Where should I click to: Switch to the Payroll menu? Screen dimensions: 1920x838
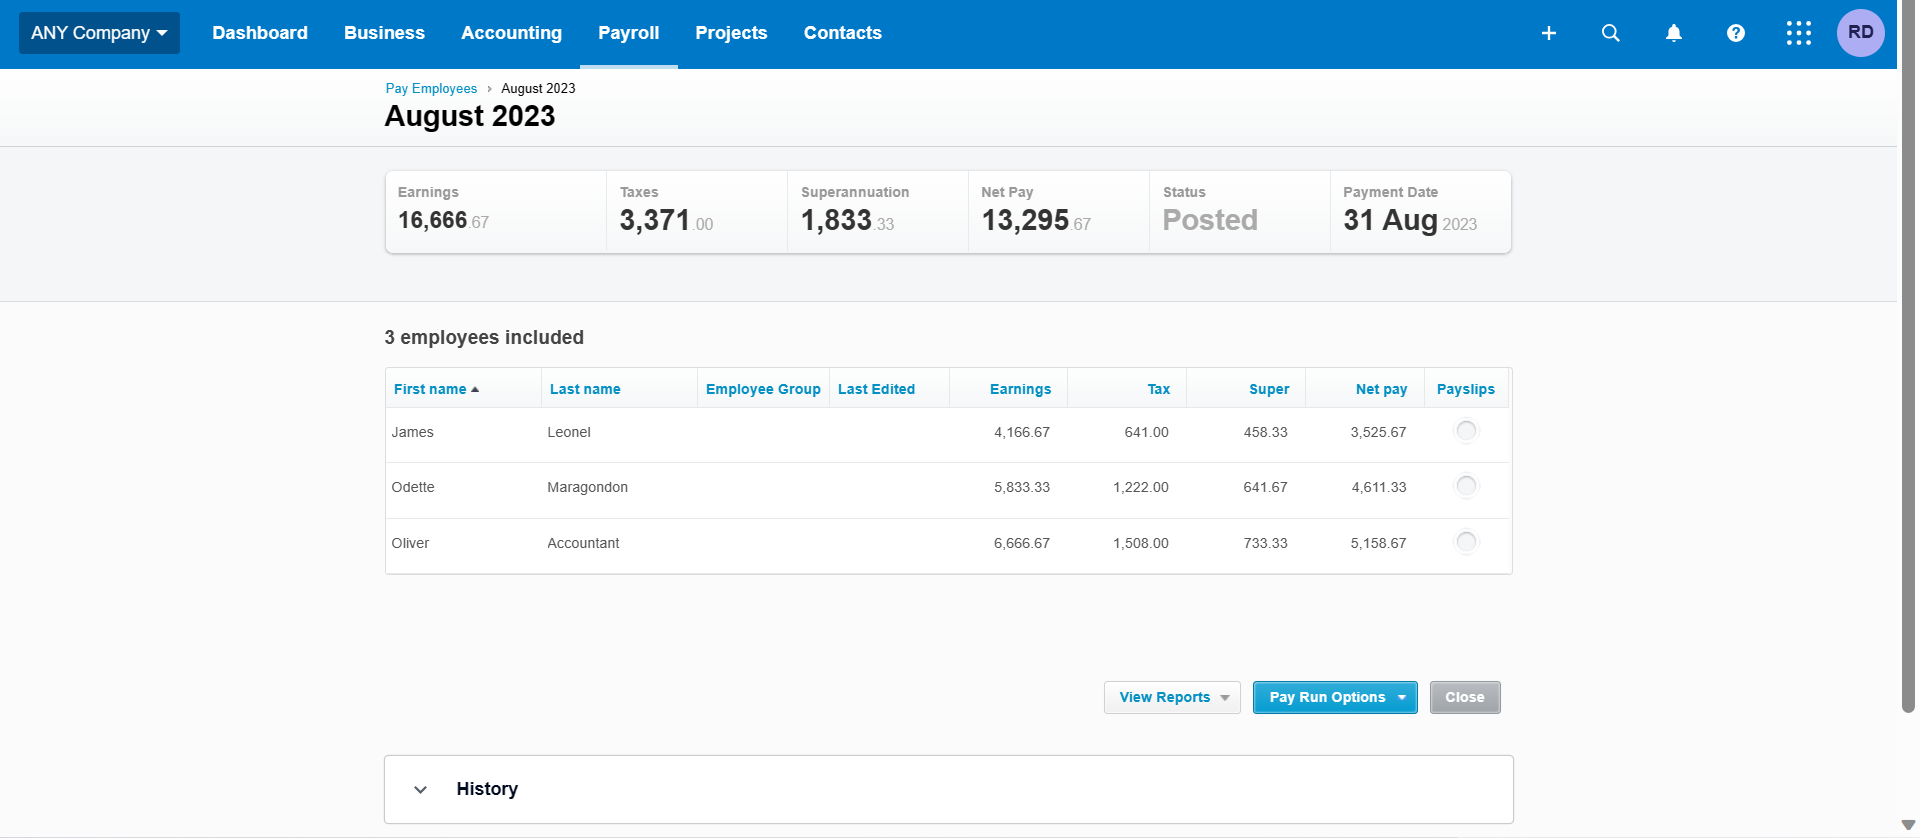point(628,33)
